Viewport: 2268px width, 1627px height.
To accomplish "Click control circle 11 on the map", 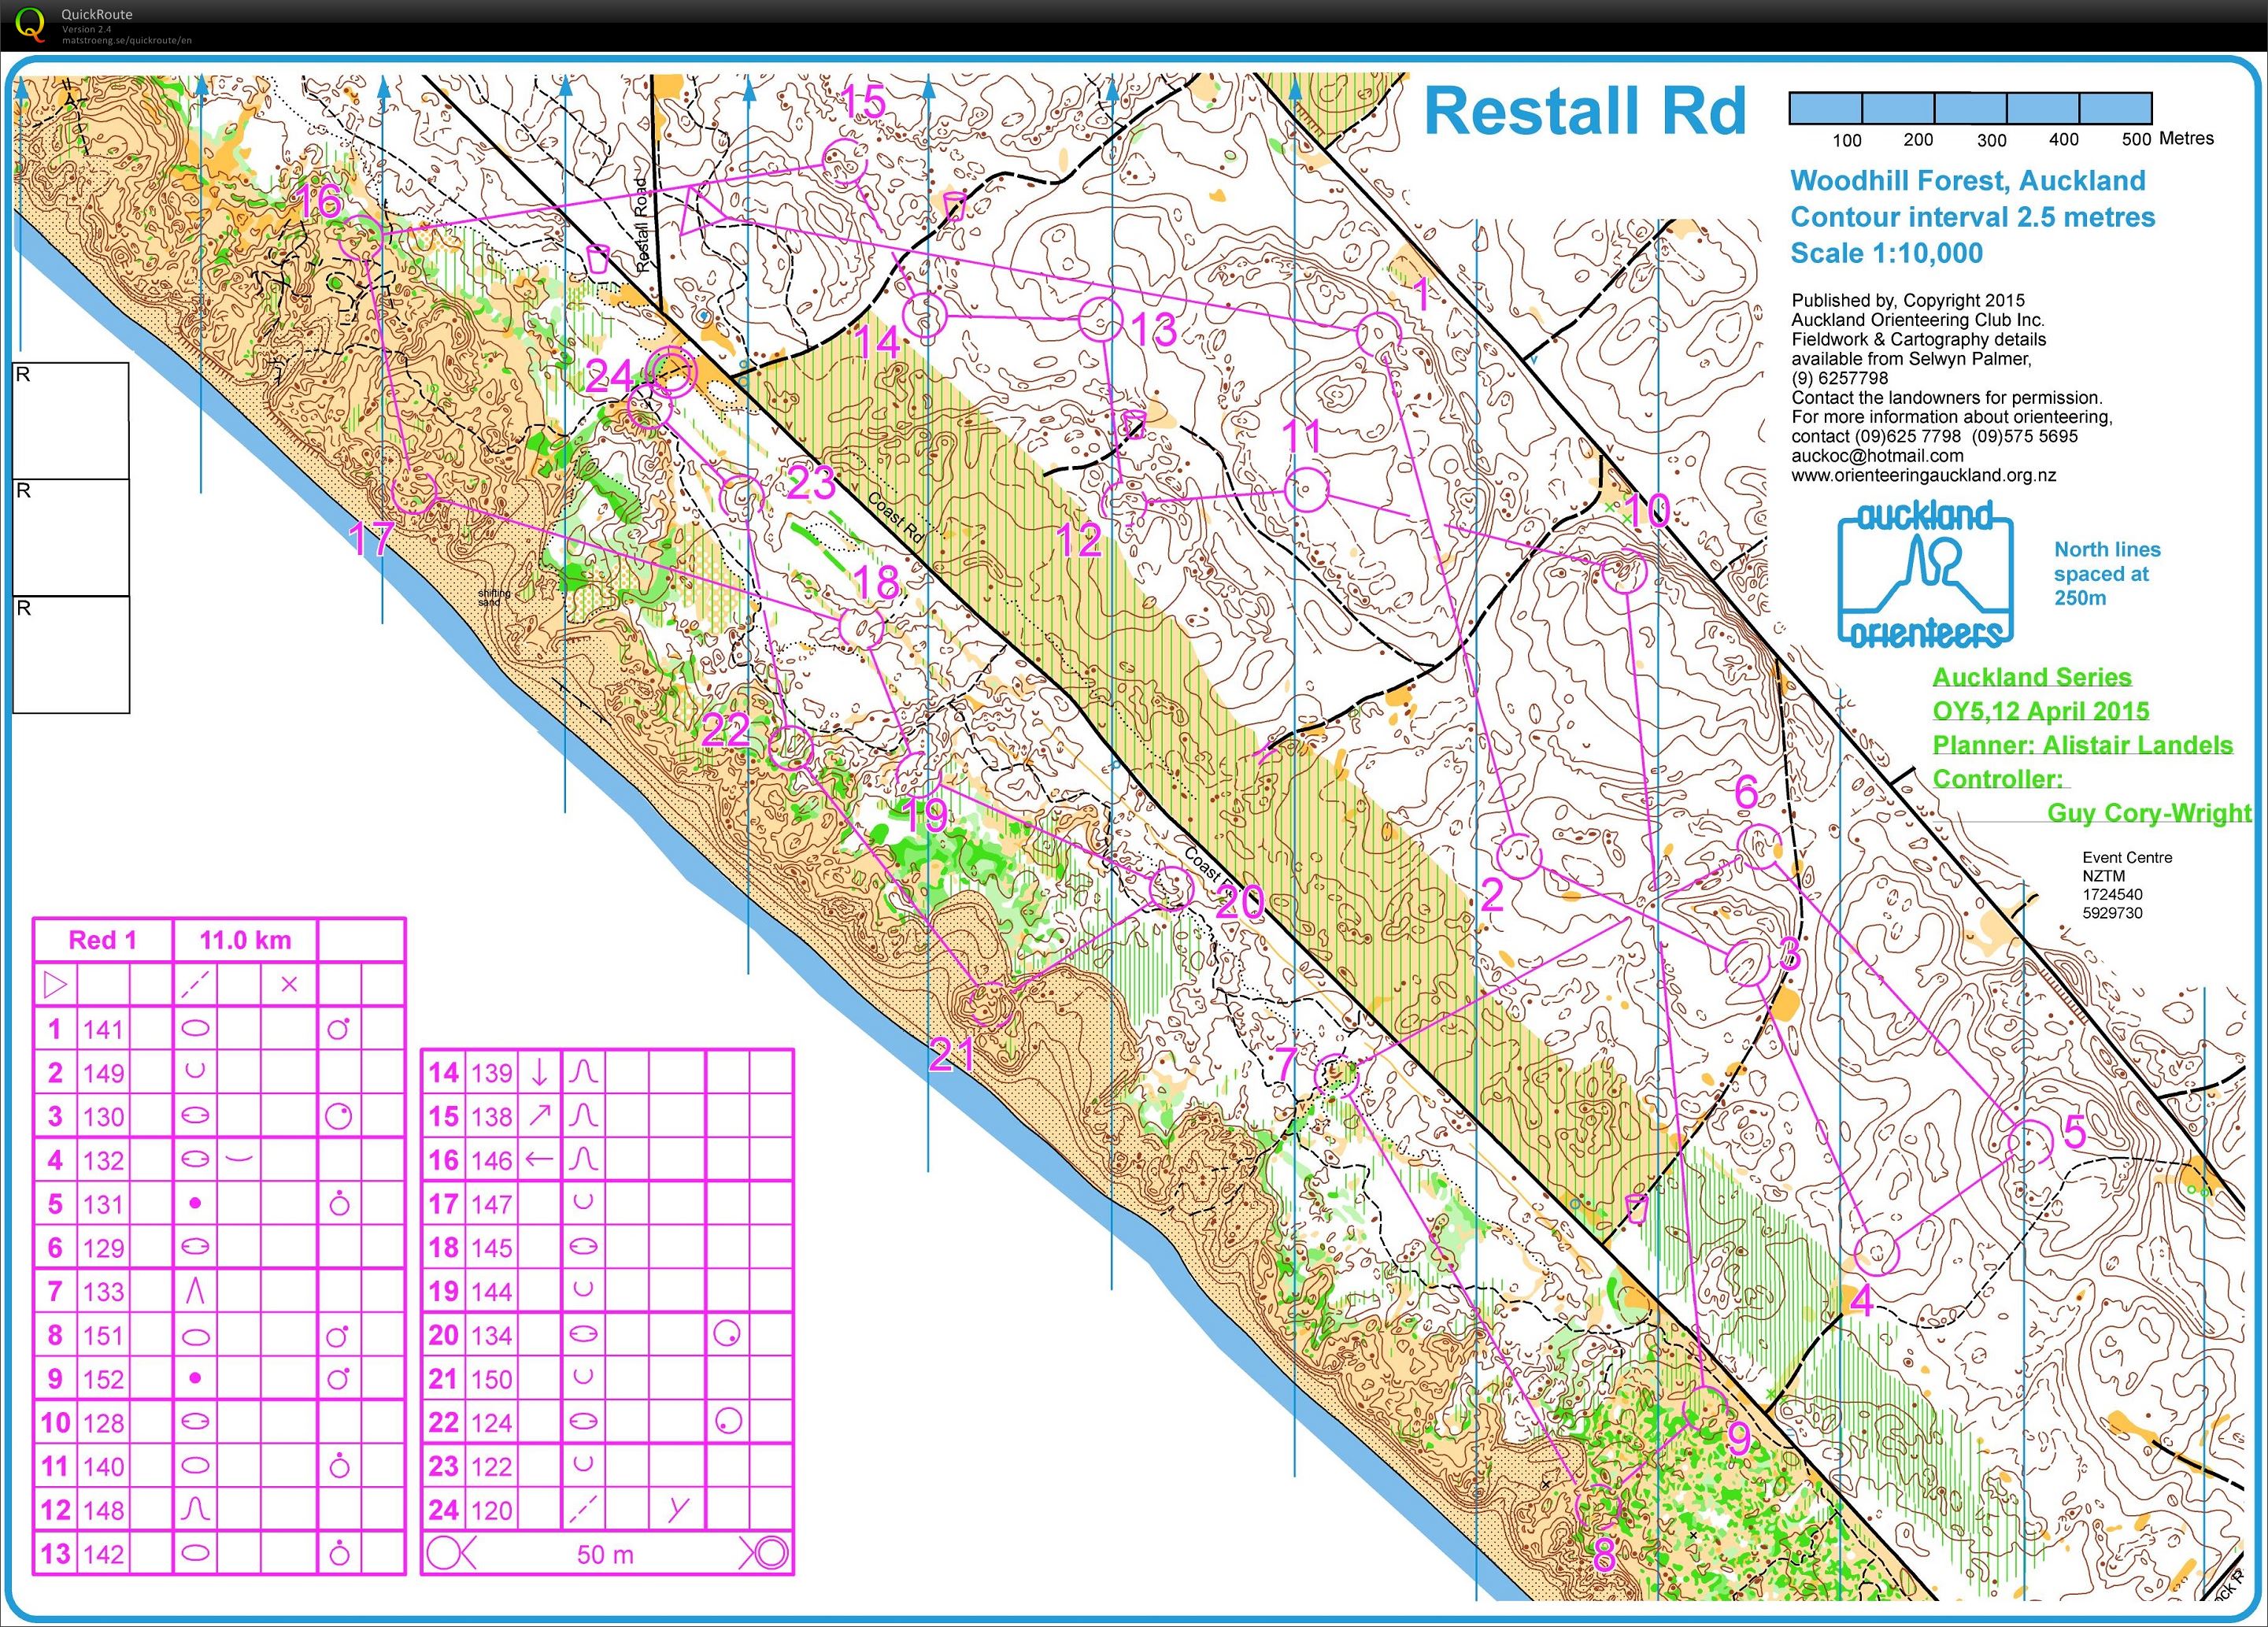I will coord(1305,489).
